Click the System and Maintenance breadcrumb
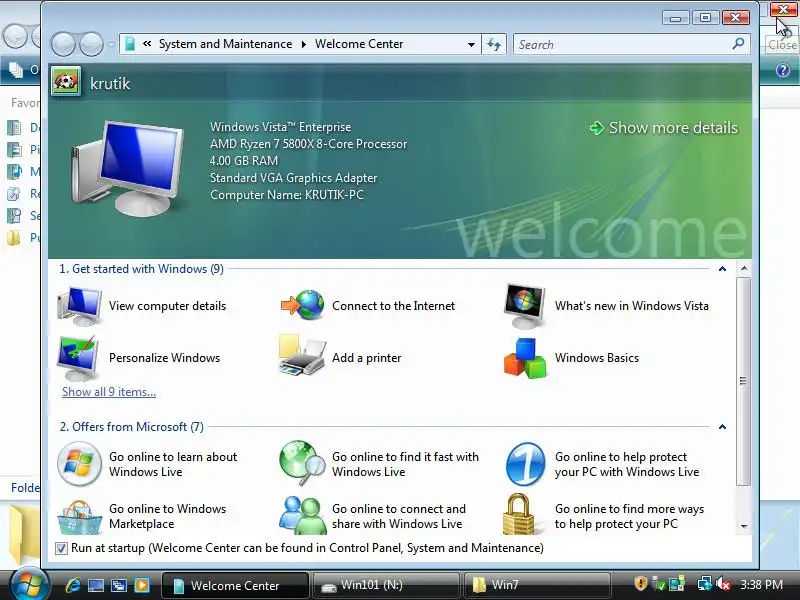Viewport: 800px width, 600px height. (226, 44)
